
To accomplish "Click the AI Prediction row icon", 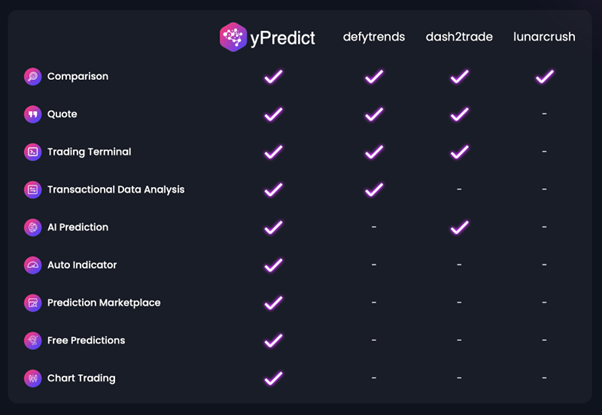I will pyautogui.click(x=33, y=227).
